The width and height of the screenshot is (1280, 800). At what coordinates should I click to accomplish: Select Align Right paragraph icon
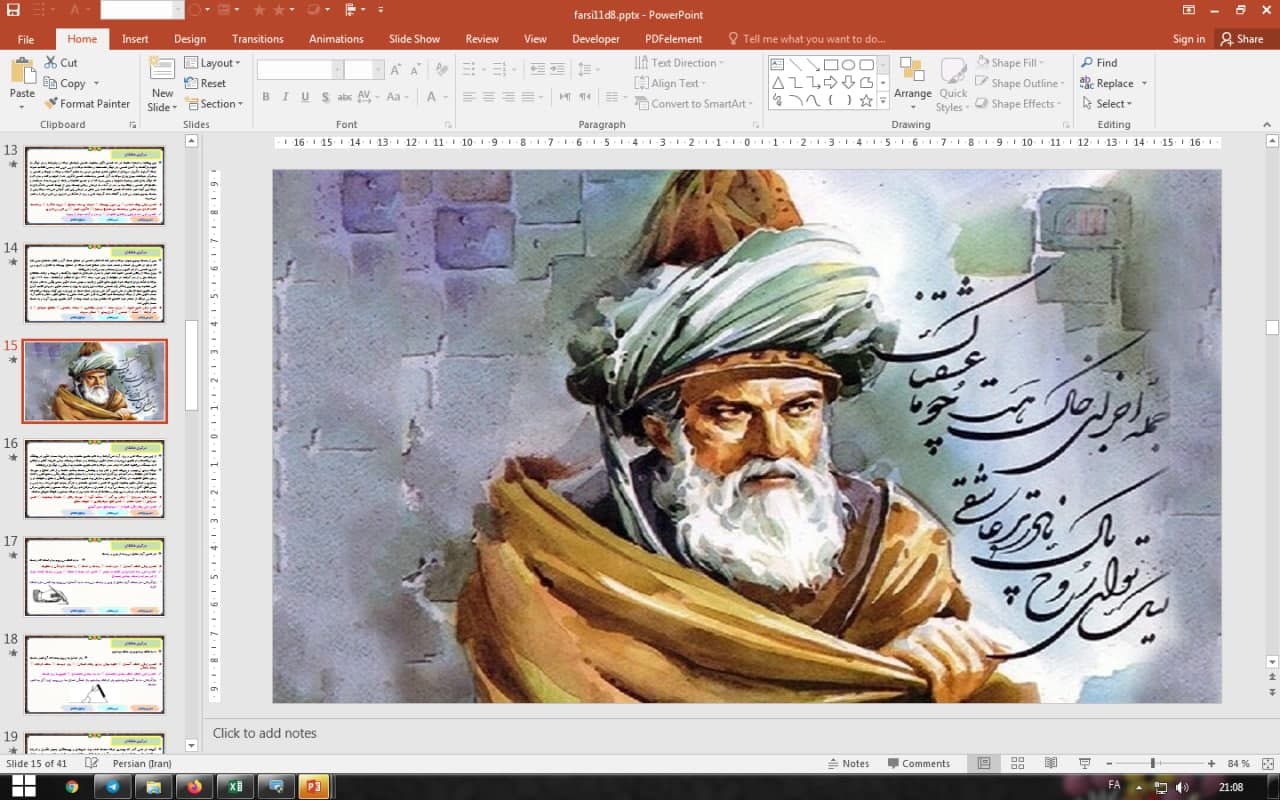click(509, 97)
